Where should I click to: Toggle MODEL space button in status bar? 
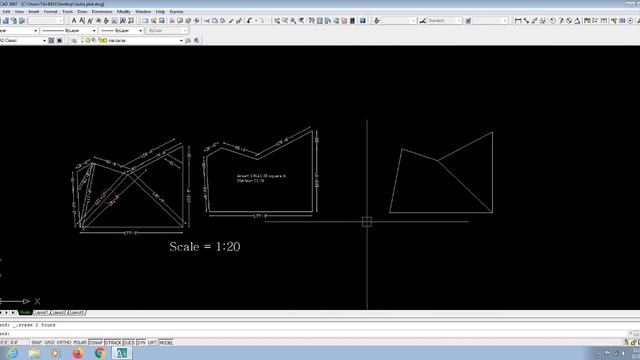(166, 342)
